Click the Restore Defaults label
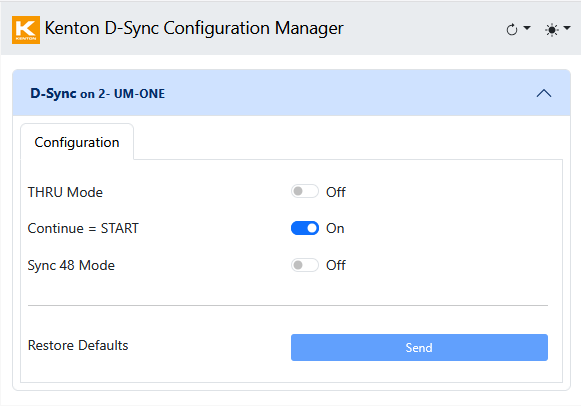 [78, 345]
